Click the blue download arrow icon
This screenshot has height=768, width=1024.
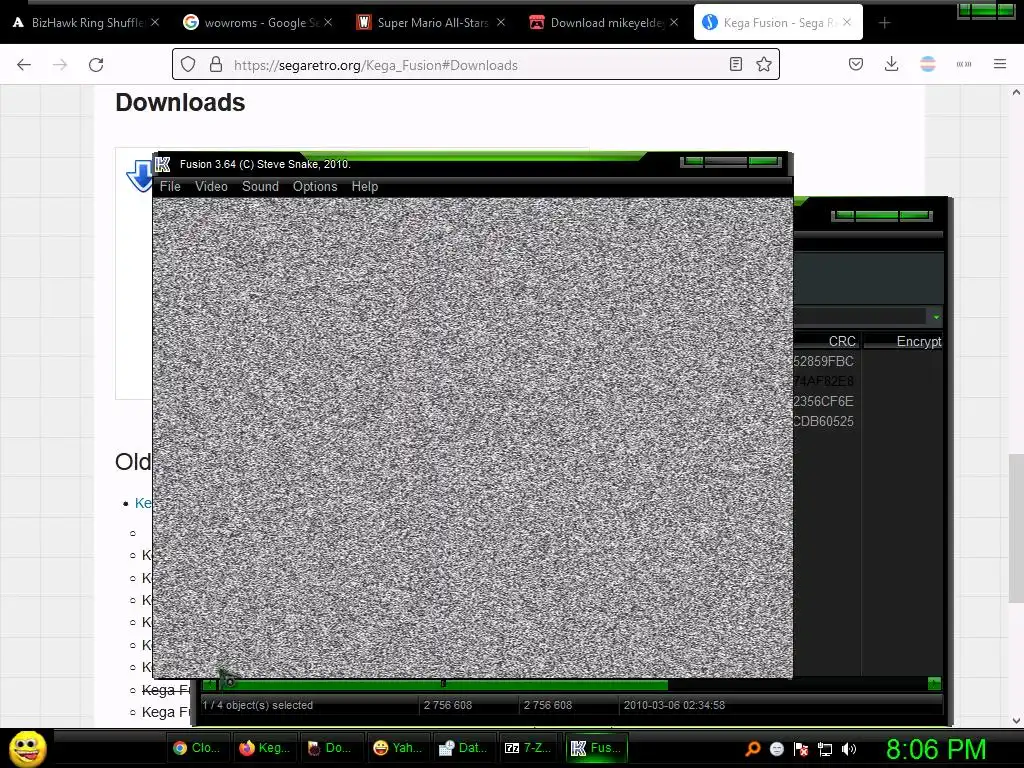pyautogui.click(x=139, y=176)
